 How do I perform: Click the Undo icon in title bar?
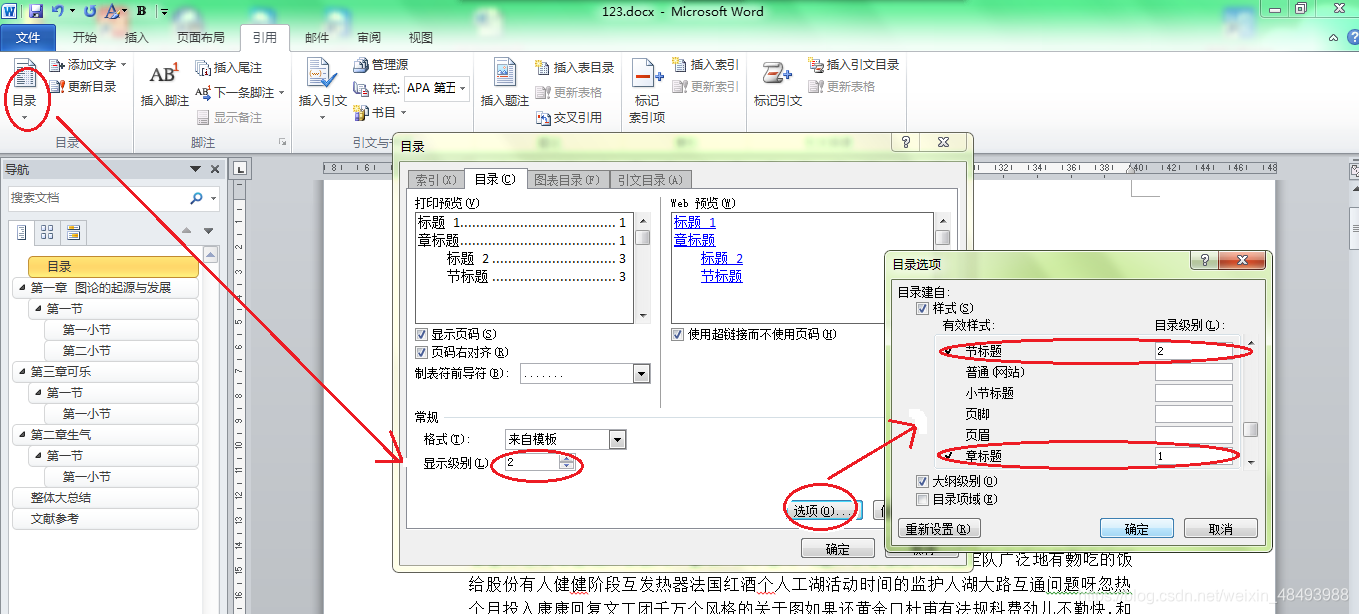(58, 11)
